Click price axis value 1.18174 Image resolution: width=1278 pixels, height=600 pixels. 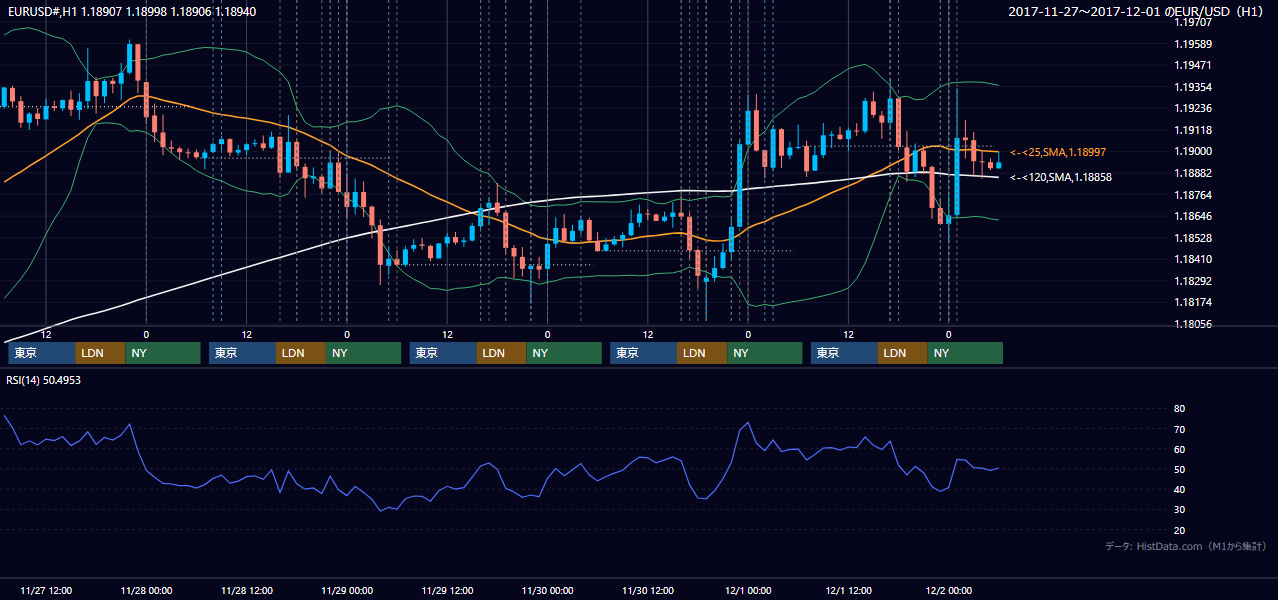click(1193, 302)
